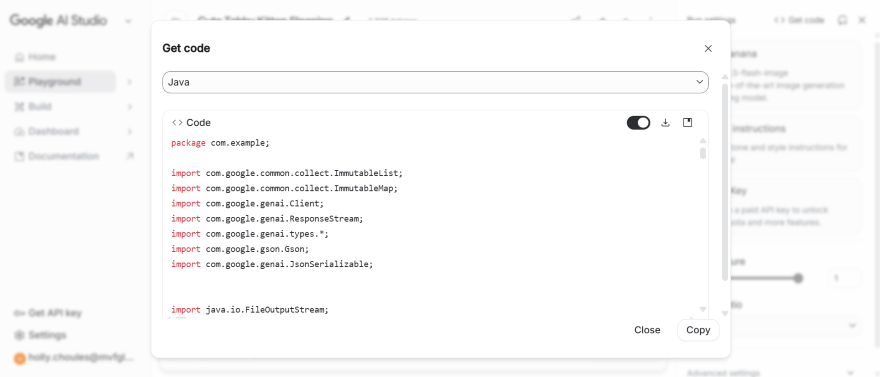Click the "import com.google.gson.Gson;" line
880x377 pixels.
pos(240,249)
